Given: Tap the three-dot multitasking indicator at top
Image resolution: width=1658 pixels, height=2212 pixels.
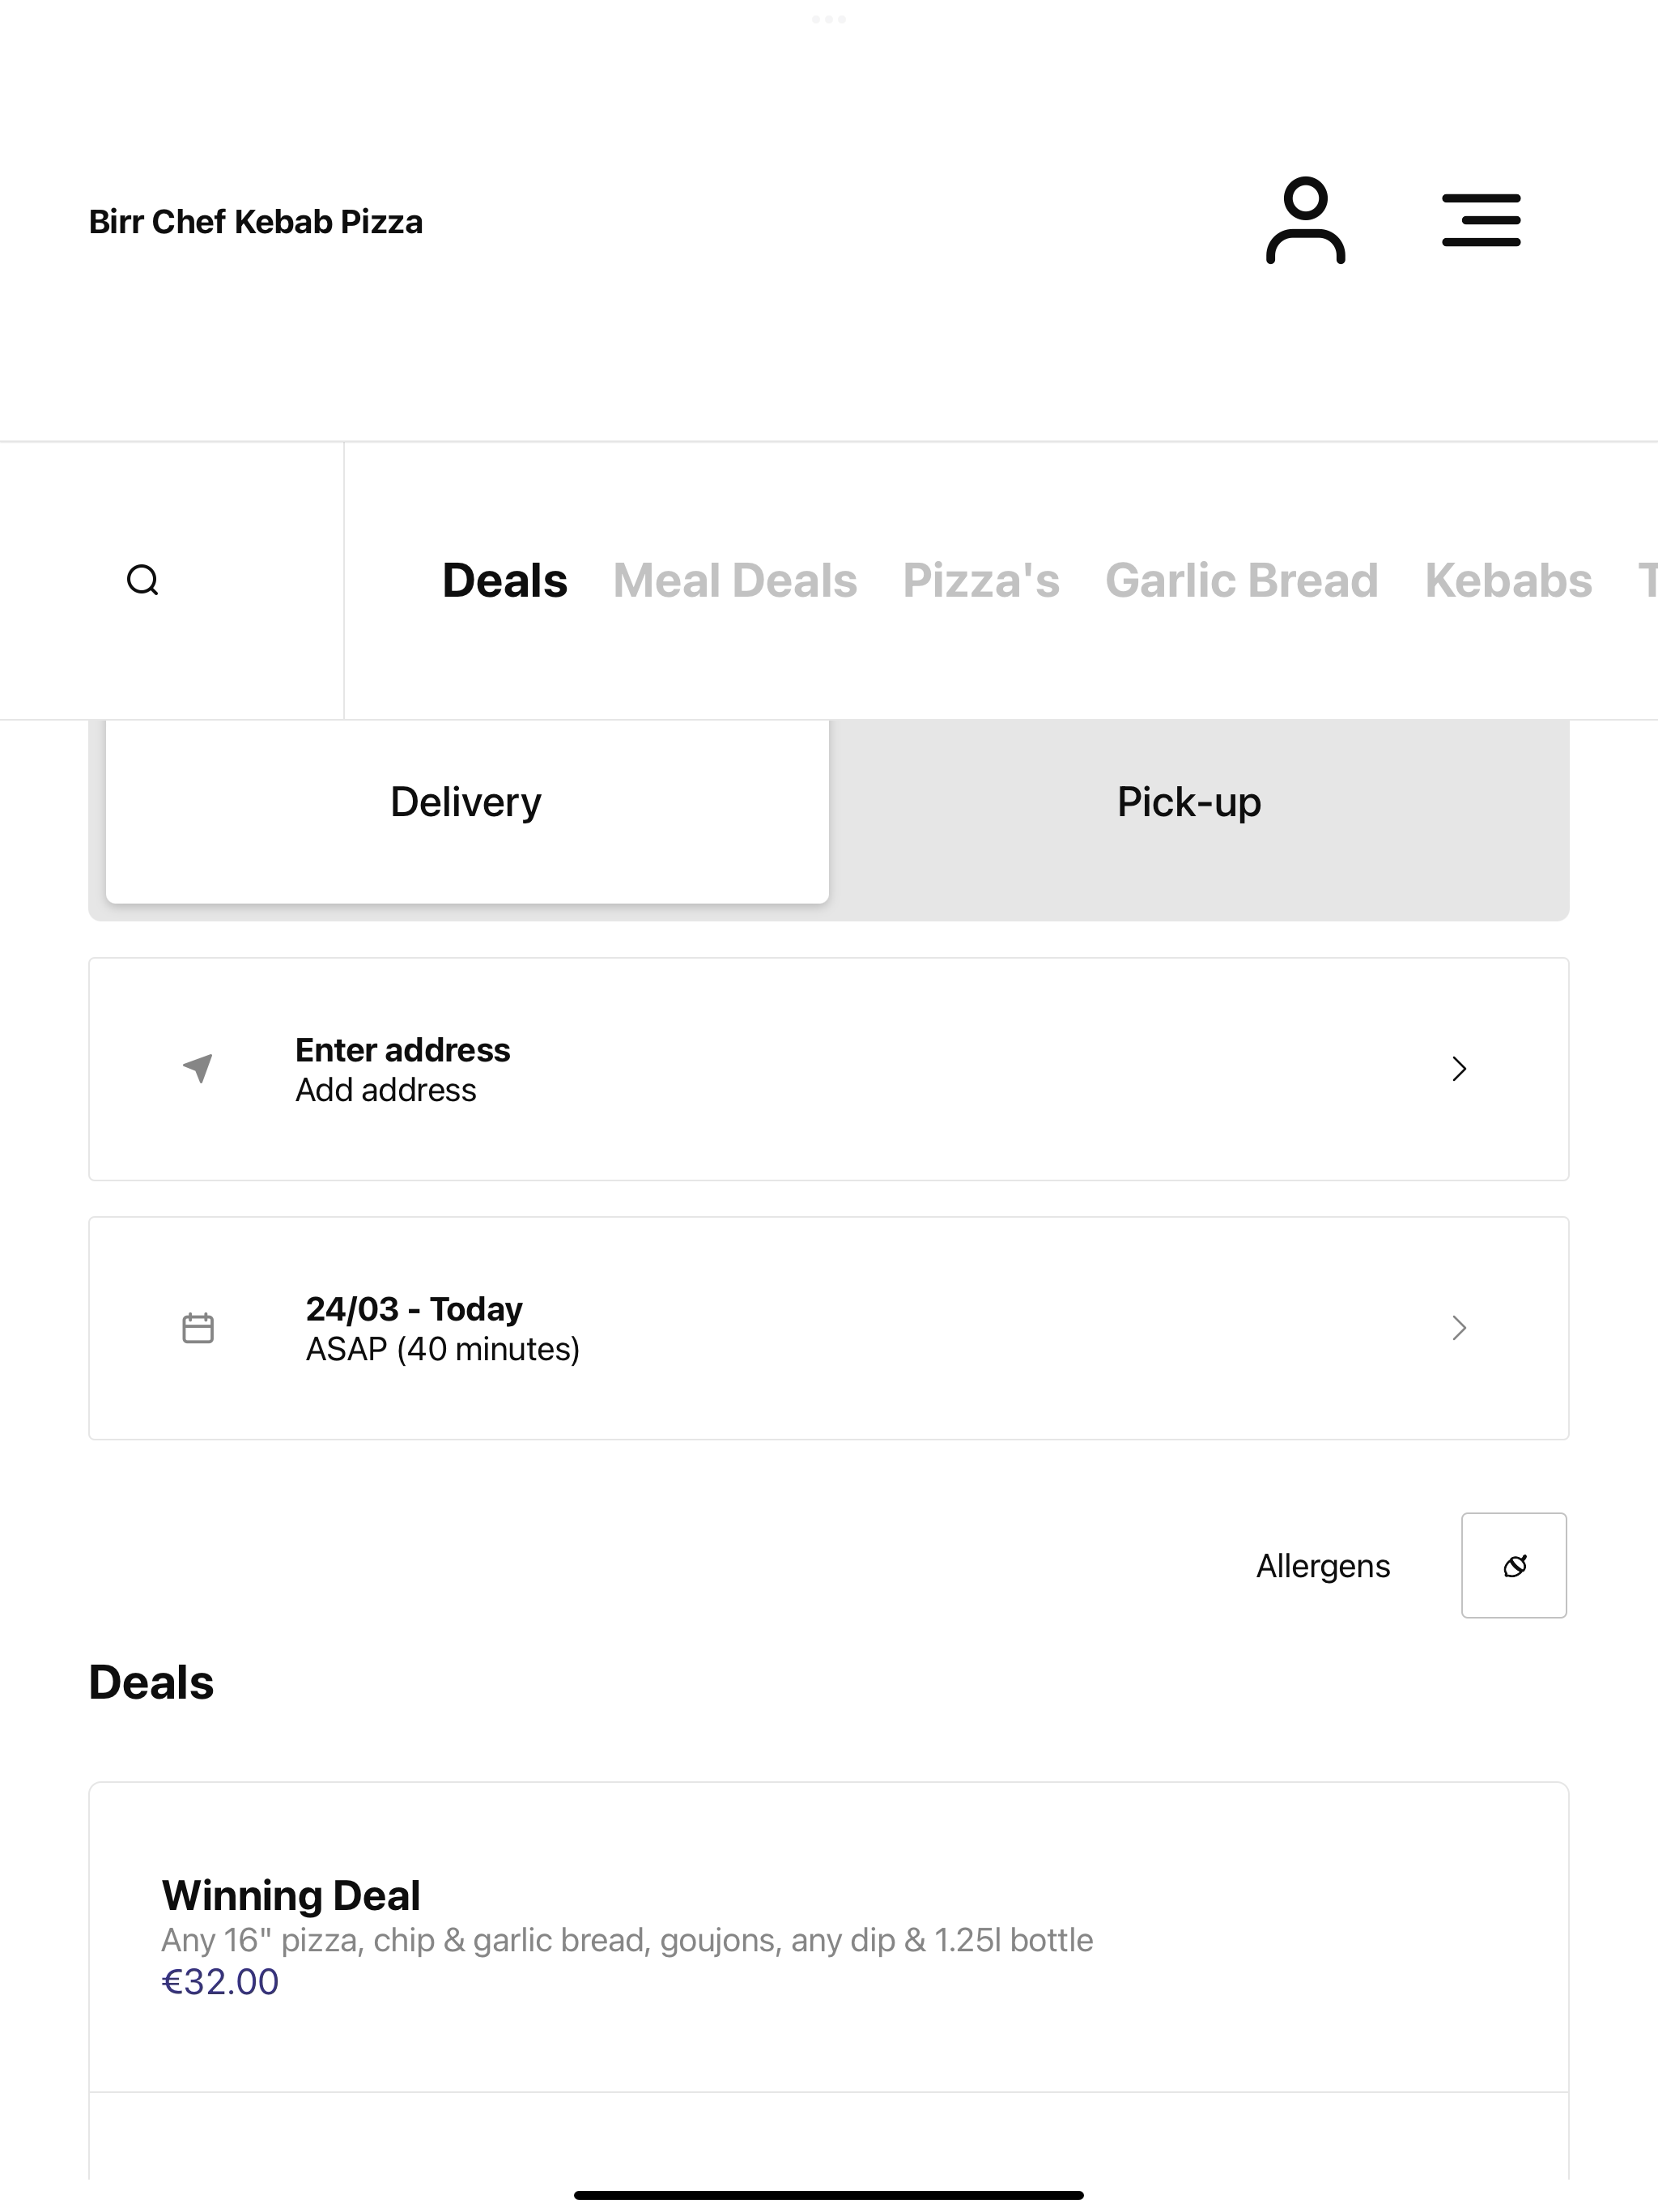Looking at the screenshot, I should pyautogui.click(x=829, y=19).
